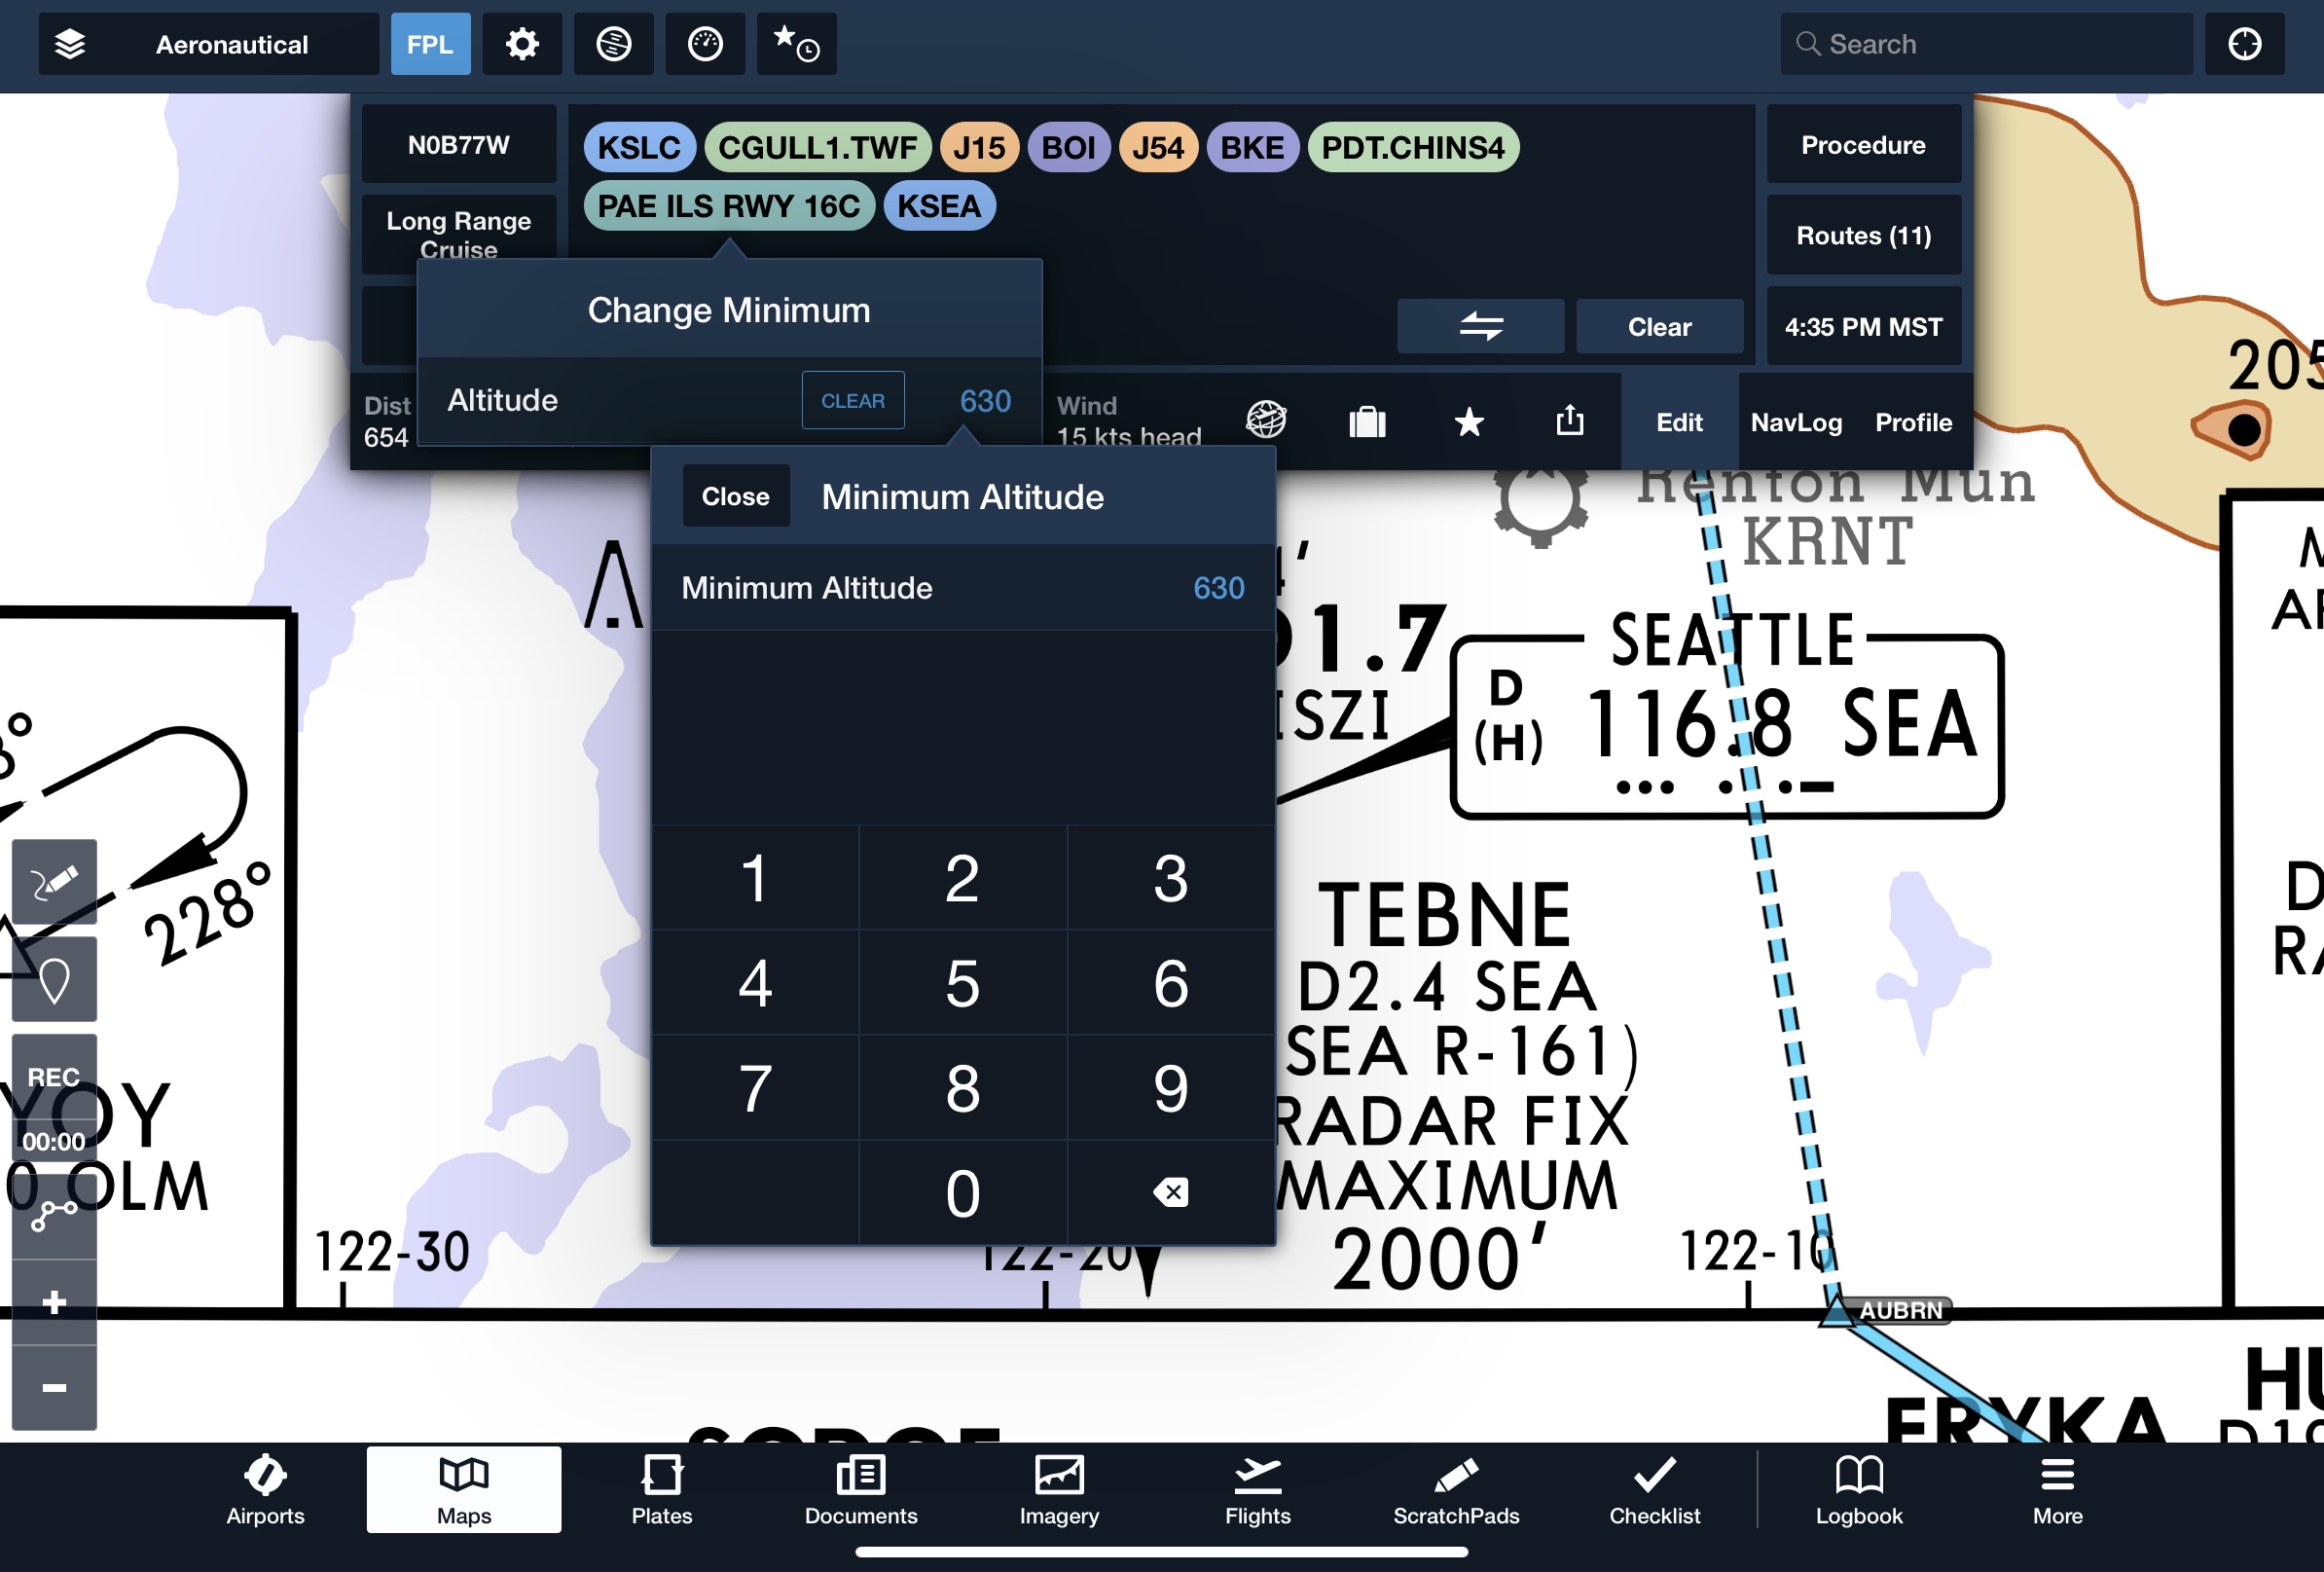This screenshot has height=1572, width=2324.
Task: Click the center-on-location crosshair icon
Action: pyautogui.click(x=2244, y=44)
